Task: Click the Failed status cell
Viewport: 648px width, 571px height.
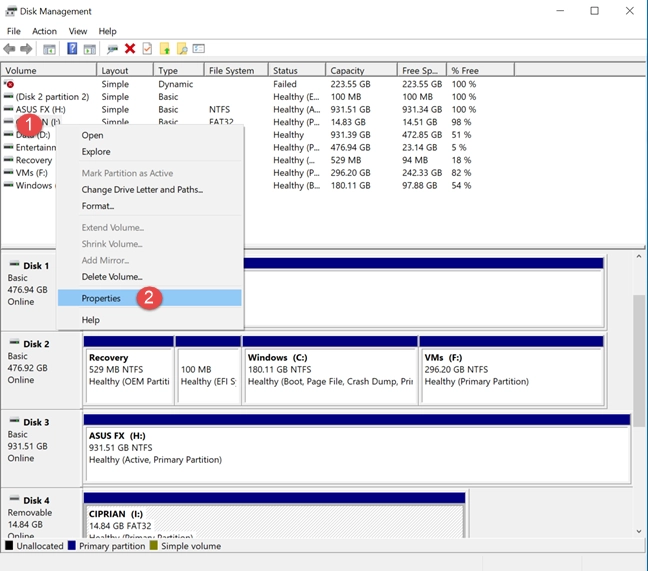Action: [285, 84]
